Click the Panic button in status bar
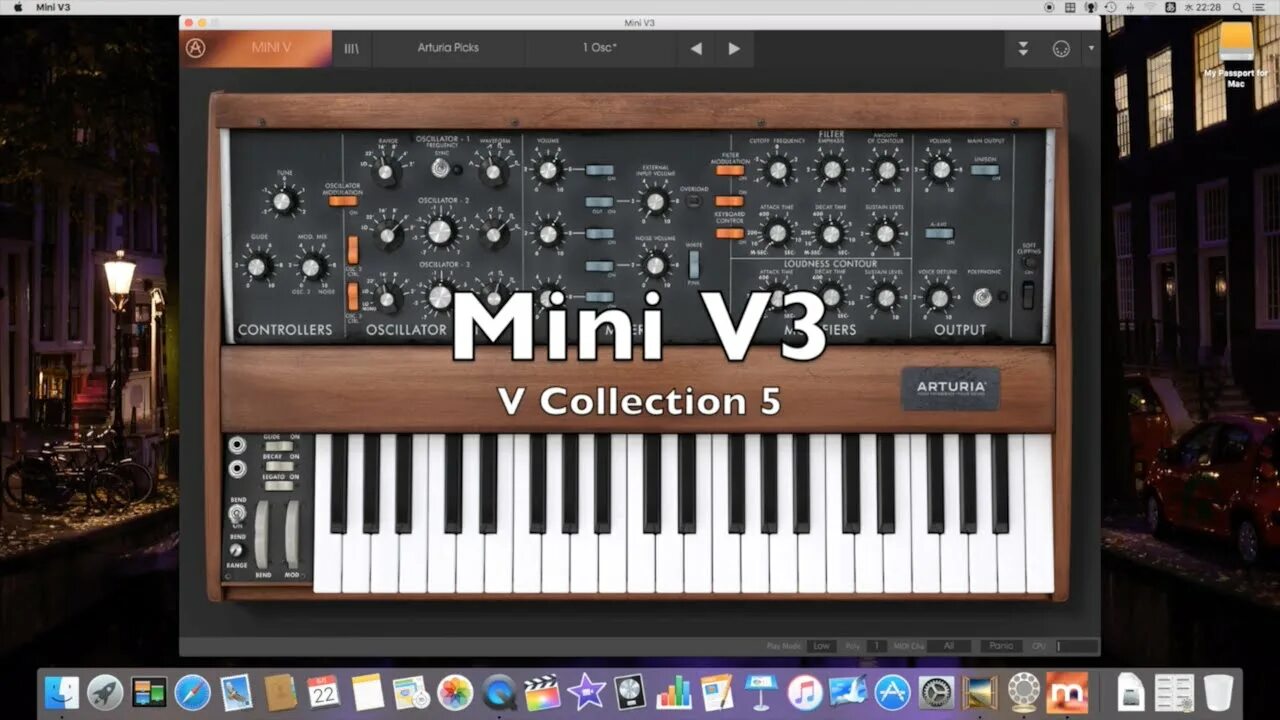Screen dimensions: 1280x720 click(1002, 646)
